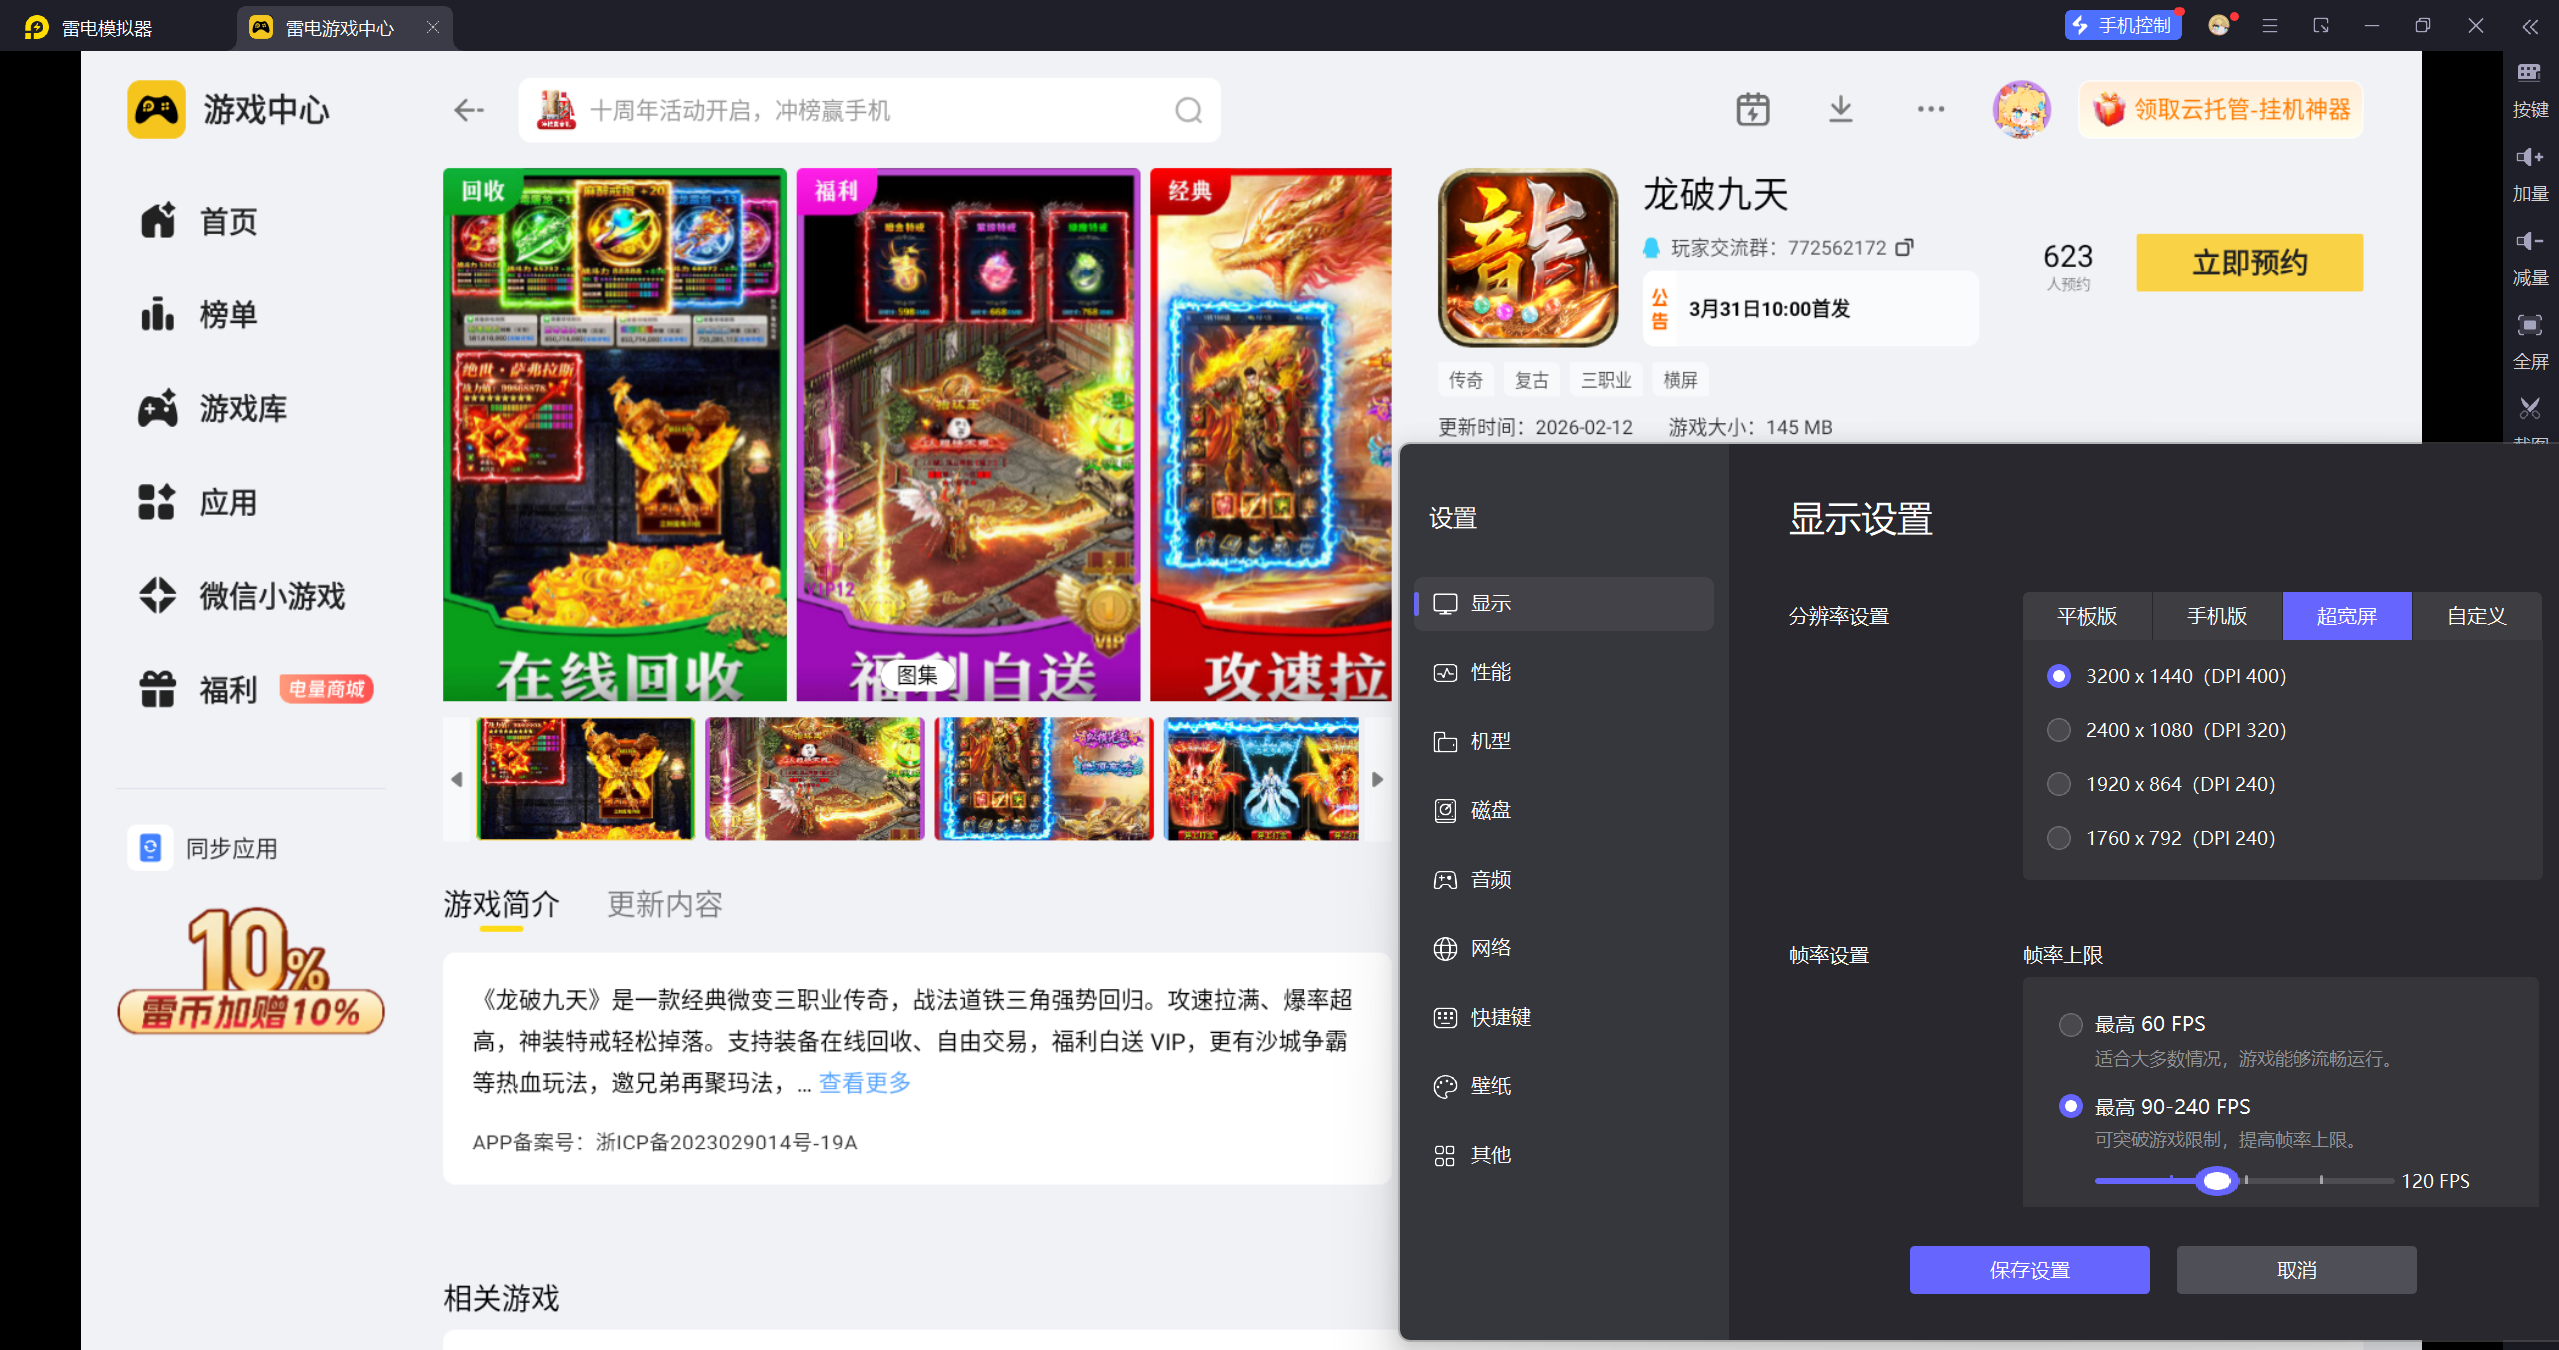Open keyboard mapping (按键) icon

pos(2529,74)
